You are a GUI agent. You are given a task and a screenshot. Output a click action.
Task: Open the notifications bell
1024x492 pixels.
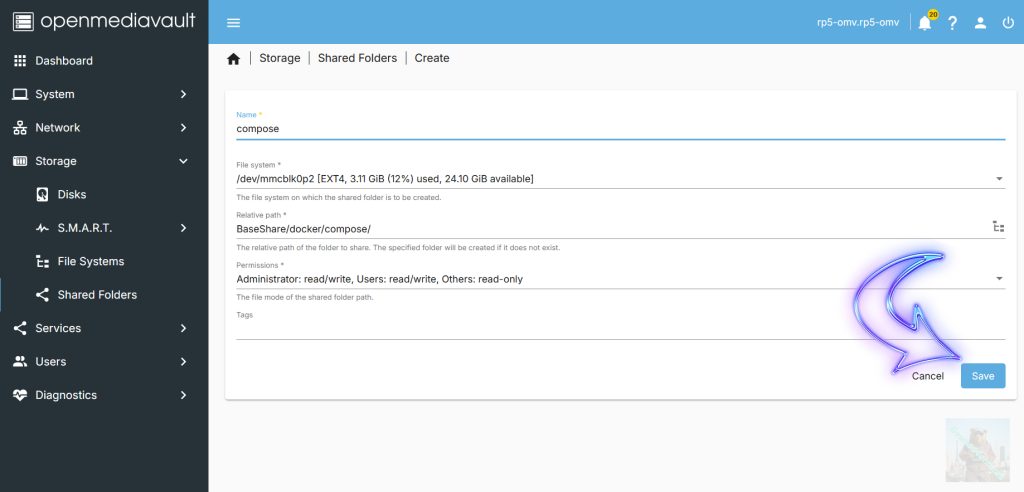pyautogui.click(x=924, y=23)
